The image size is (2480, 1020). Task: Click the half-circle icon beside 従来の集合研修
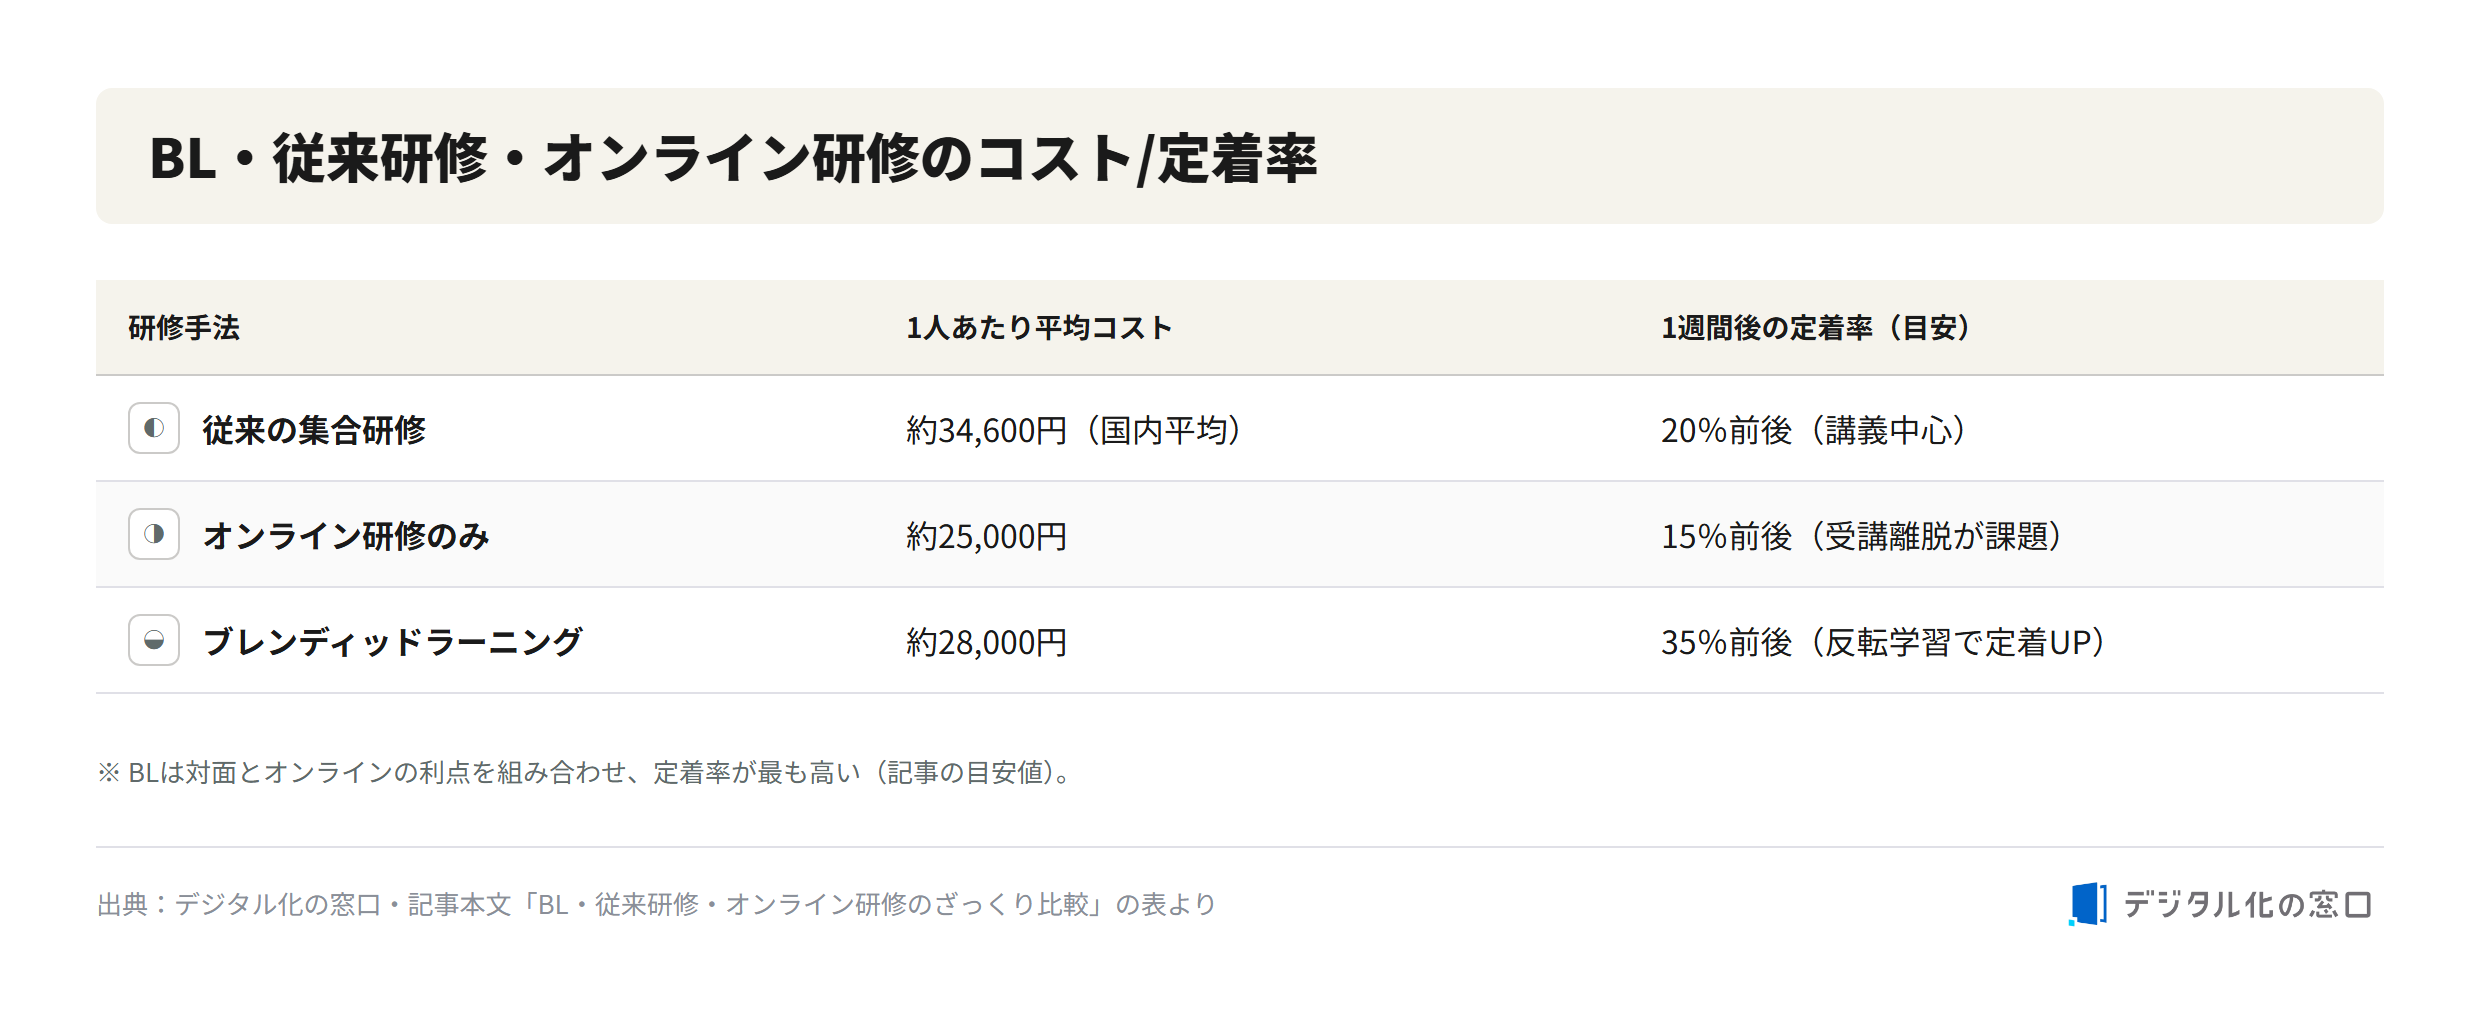coord(154,428)
